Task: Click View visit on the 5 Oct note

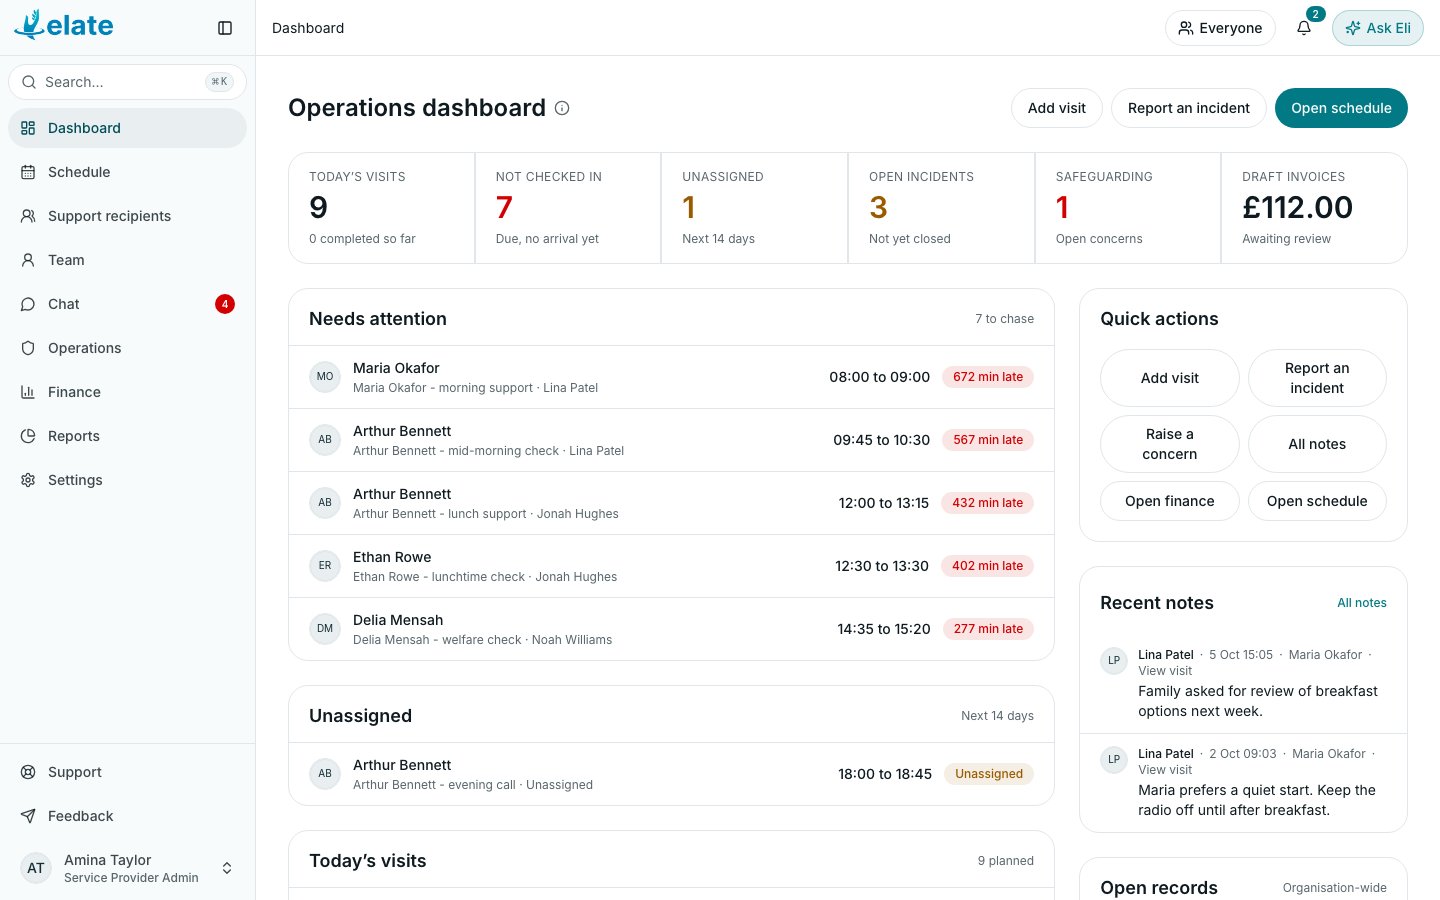Action: click(x=1165, y=671)
